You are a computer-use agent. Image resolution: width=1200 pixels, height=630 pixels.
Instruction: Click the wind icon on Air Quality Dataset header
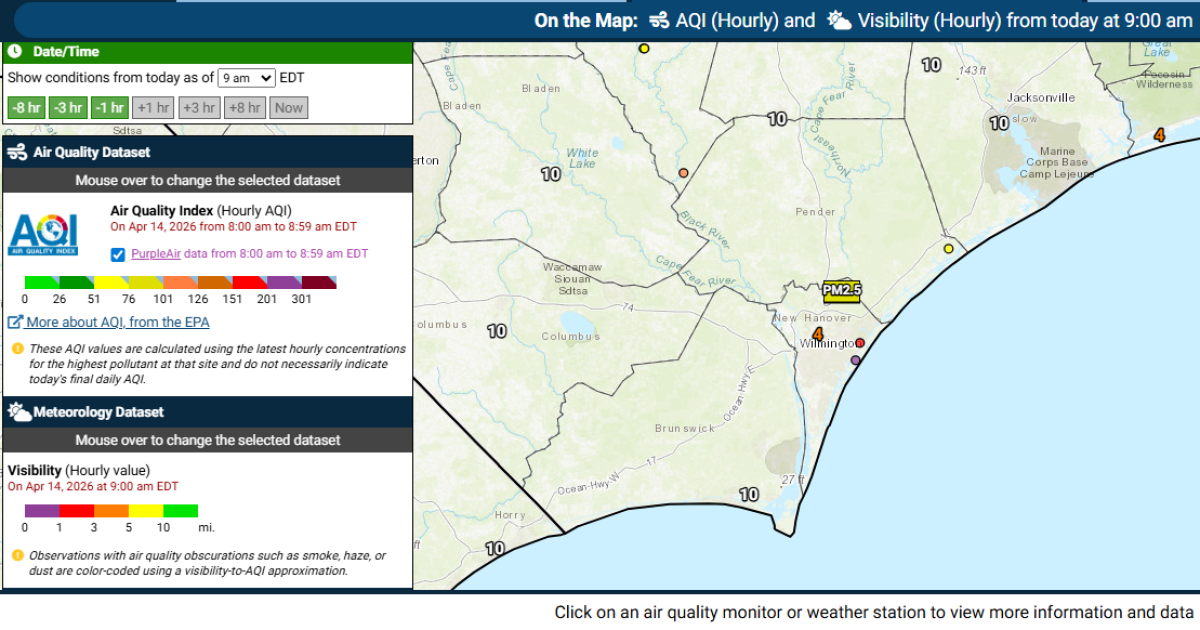tap(18, 152)
